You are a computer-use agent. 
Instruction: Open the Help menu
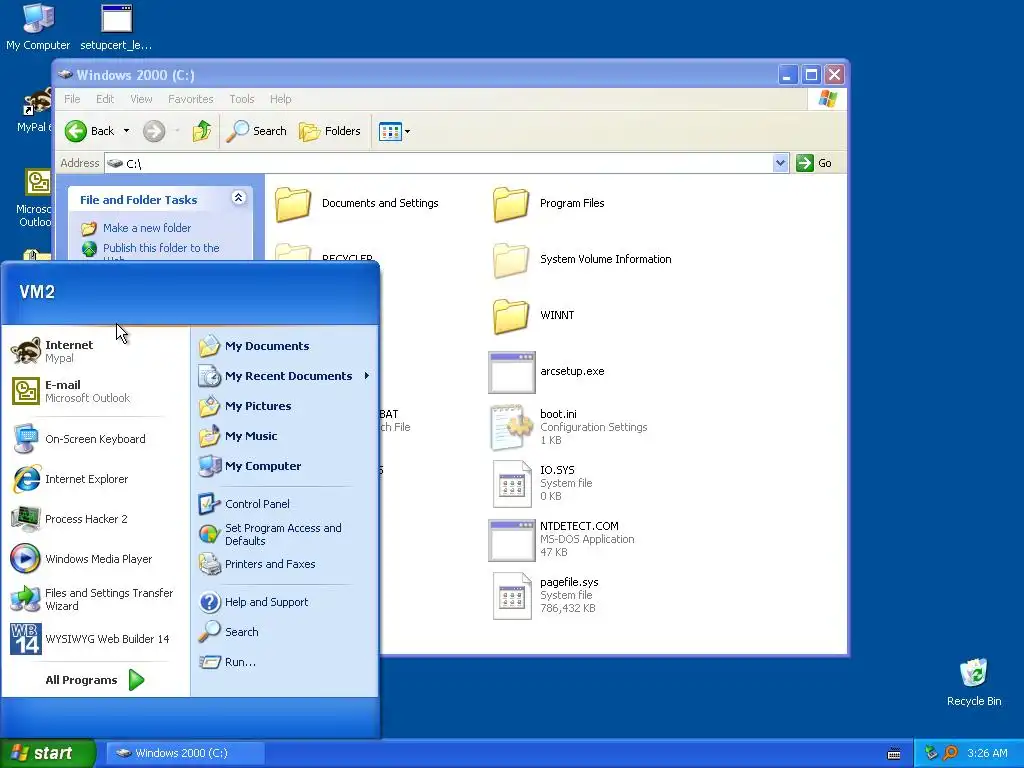pyautogui.click(x=281, y=99)
